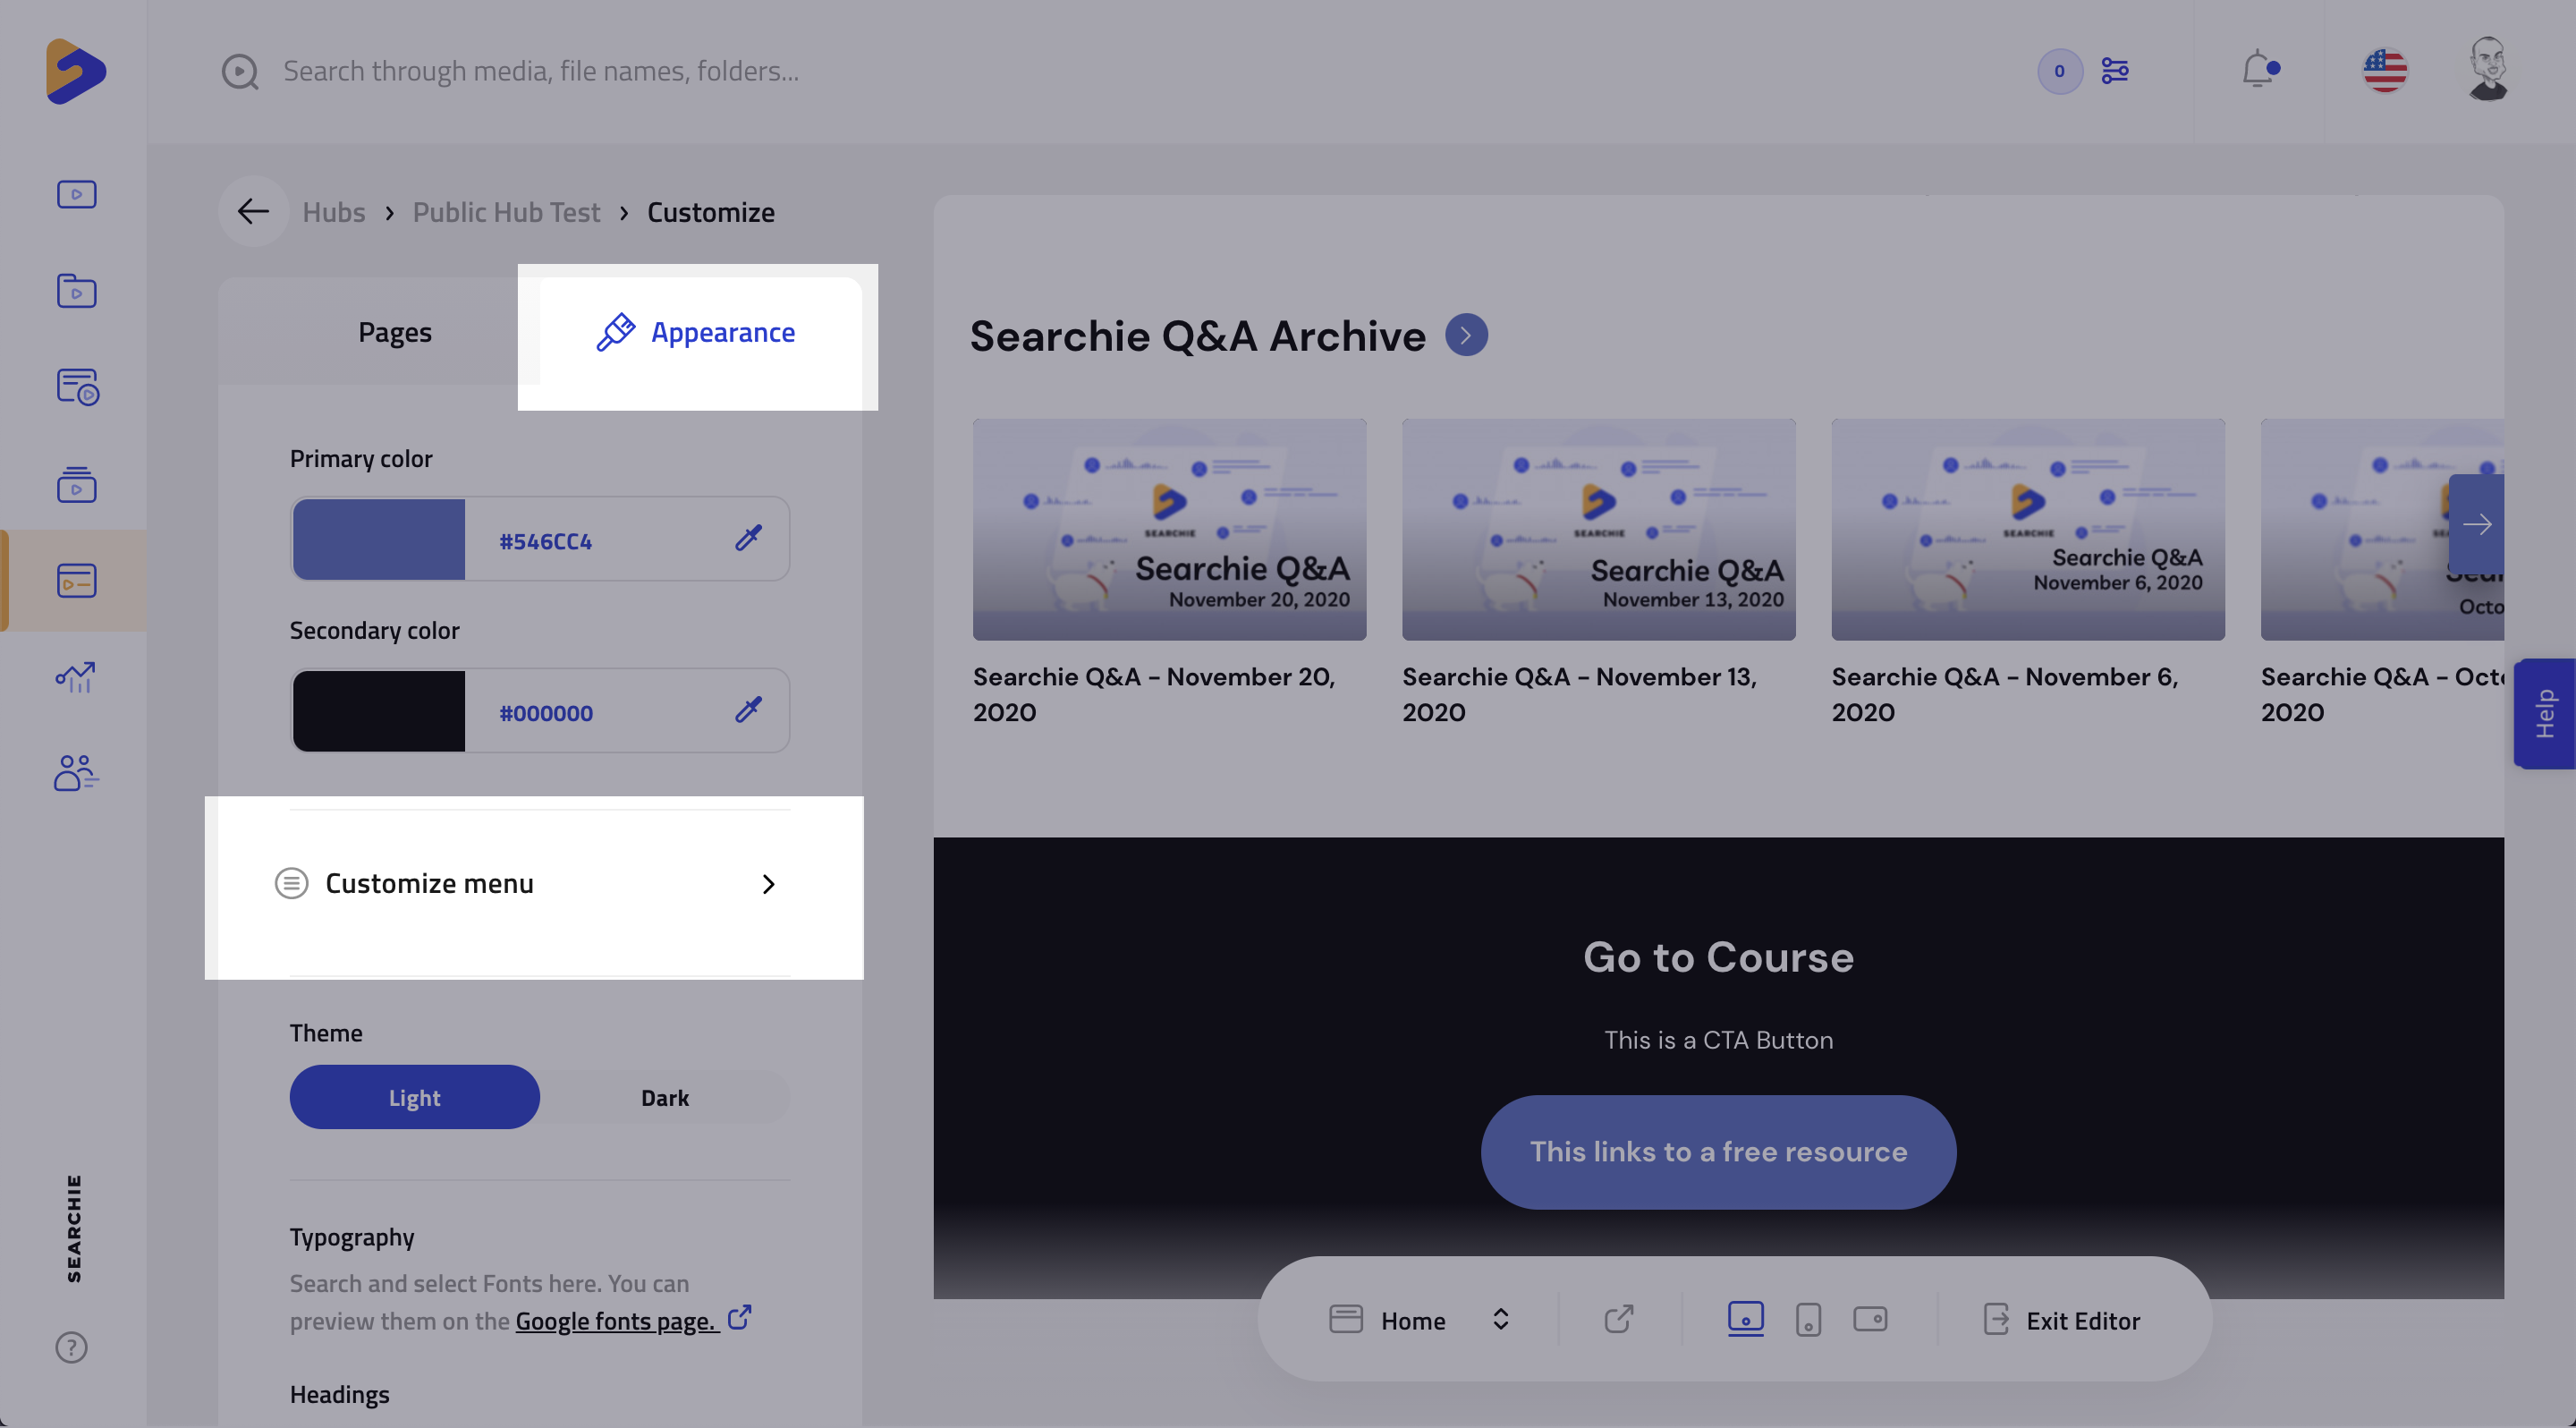Screen dimensions: 2576x1428
Task: Open the Google fonts page link
Action: [x=616, y=1321]
